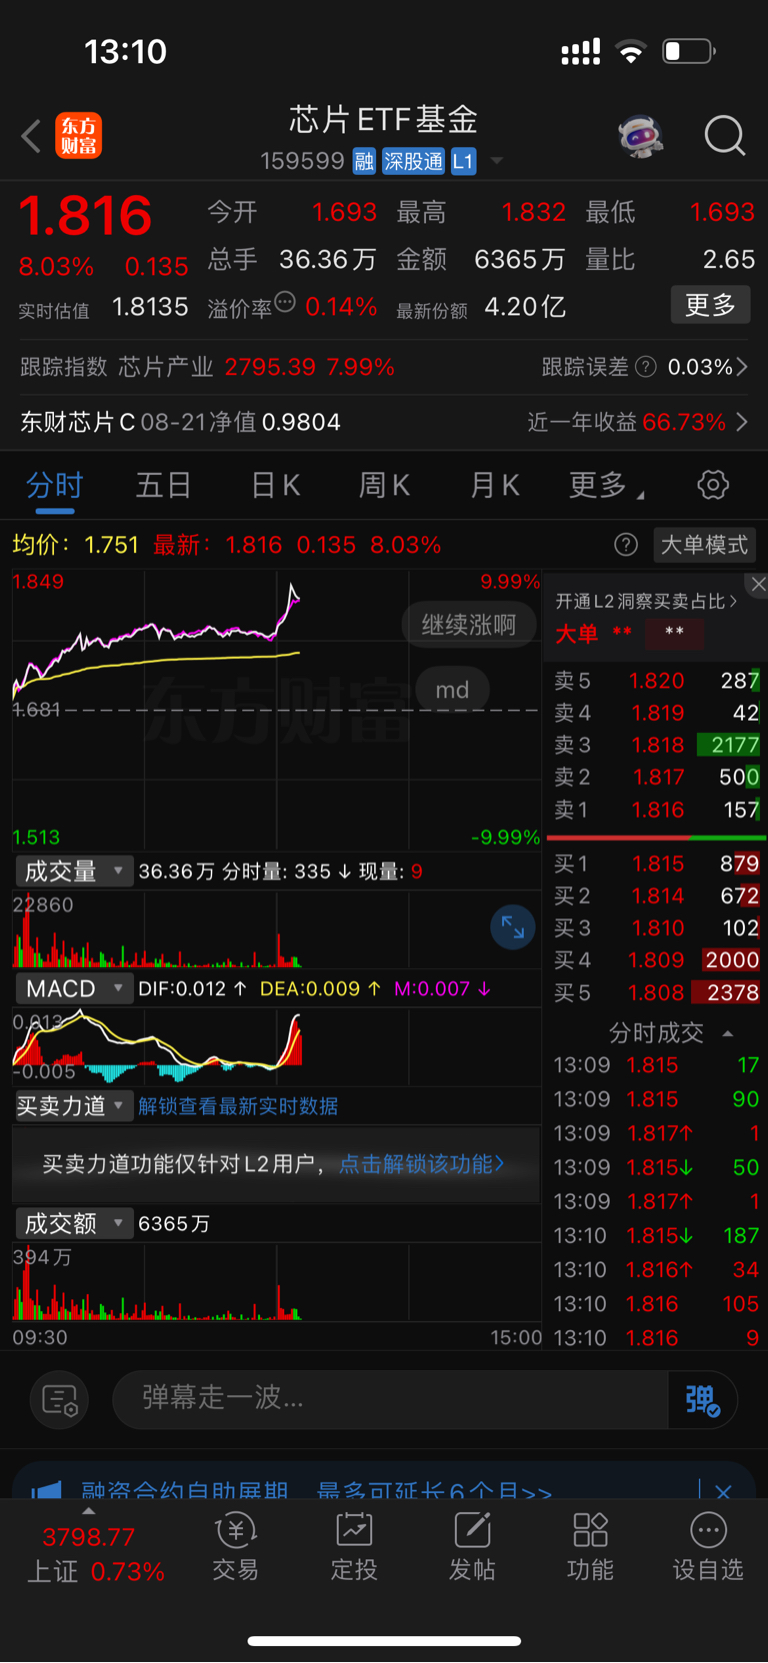Select 卖3 price 1.818 row
The image size is (768, 1663).
(x=656, y=745)
